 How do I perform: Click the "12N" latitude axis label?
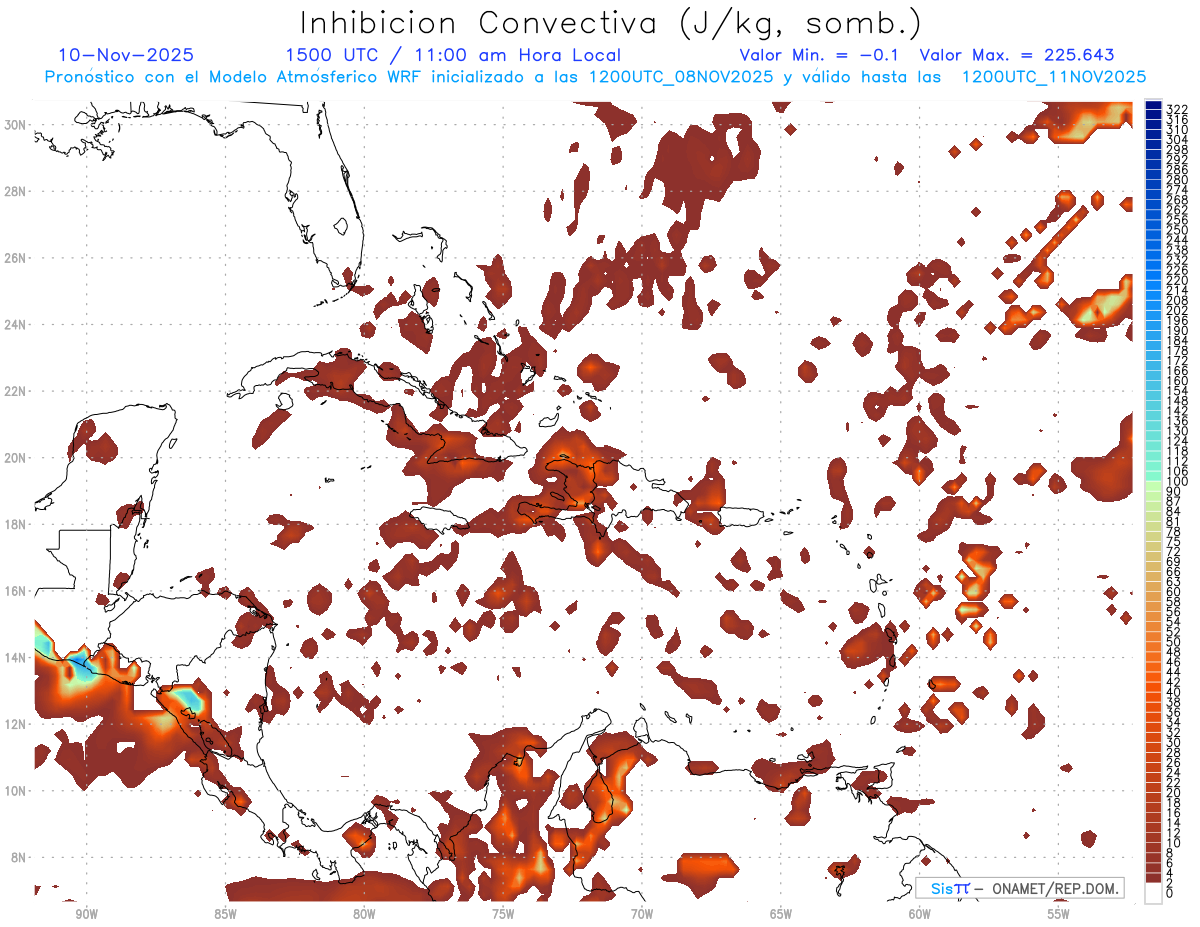[x=15, y=724]
